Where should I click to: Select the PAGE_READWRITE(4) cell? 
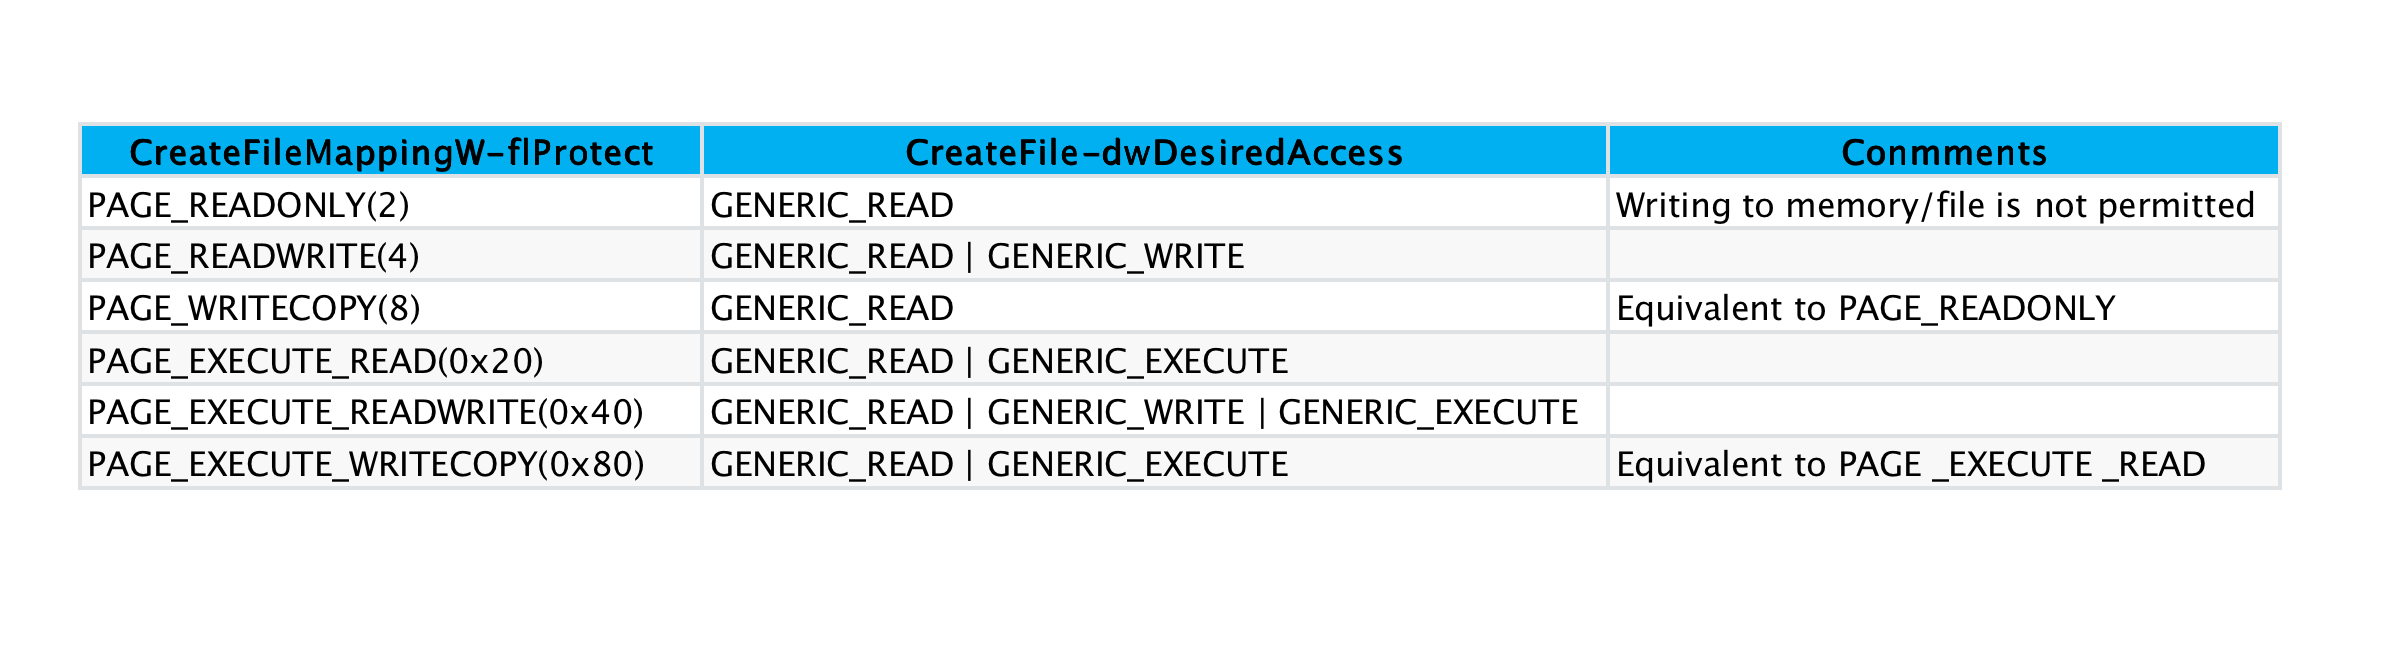coord(254,257)
